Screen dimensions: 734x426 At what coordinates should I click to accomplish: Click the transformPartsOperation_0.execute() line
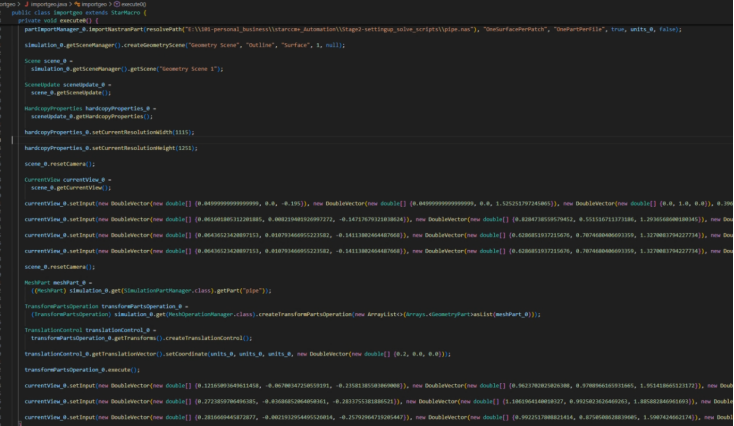tap(82, 370)
